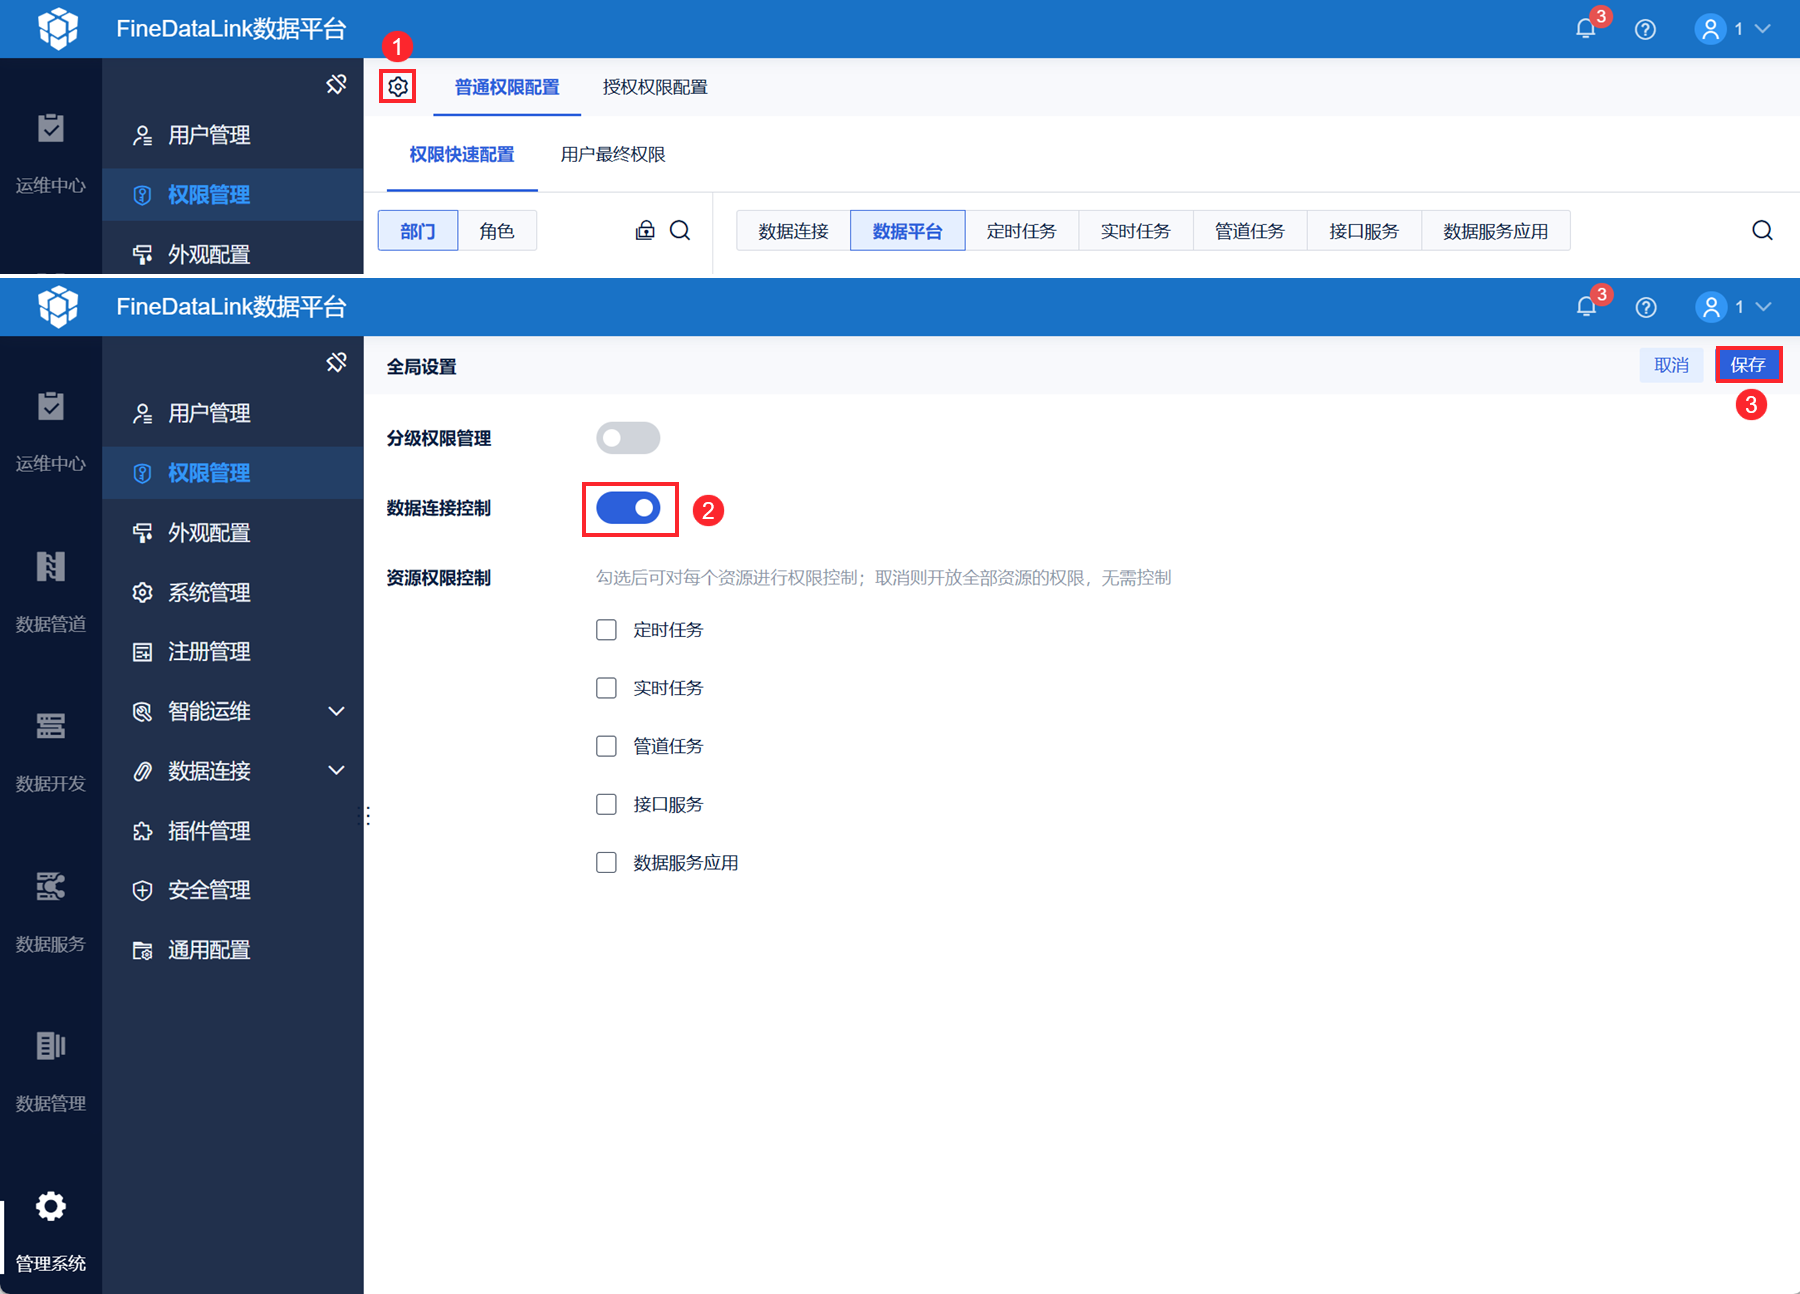Viewport: 1800px width, 1294px height.
Task: Open global settings gear icon beside 普通权限配置
Action: 398,87
